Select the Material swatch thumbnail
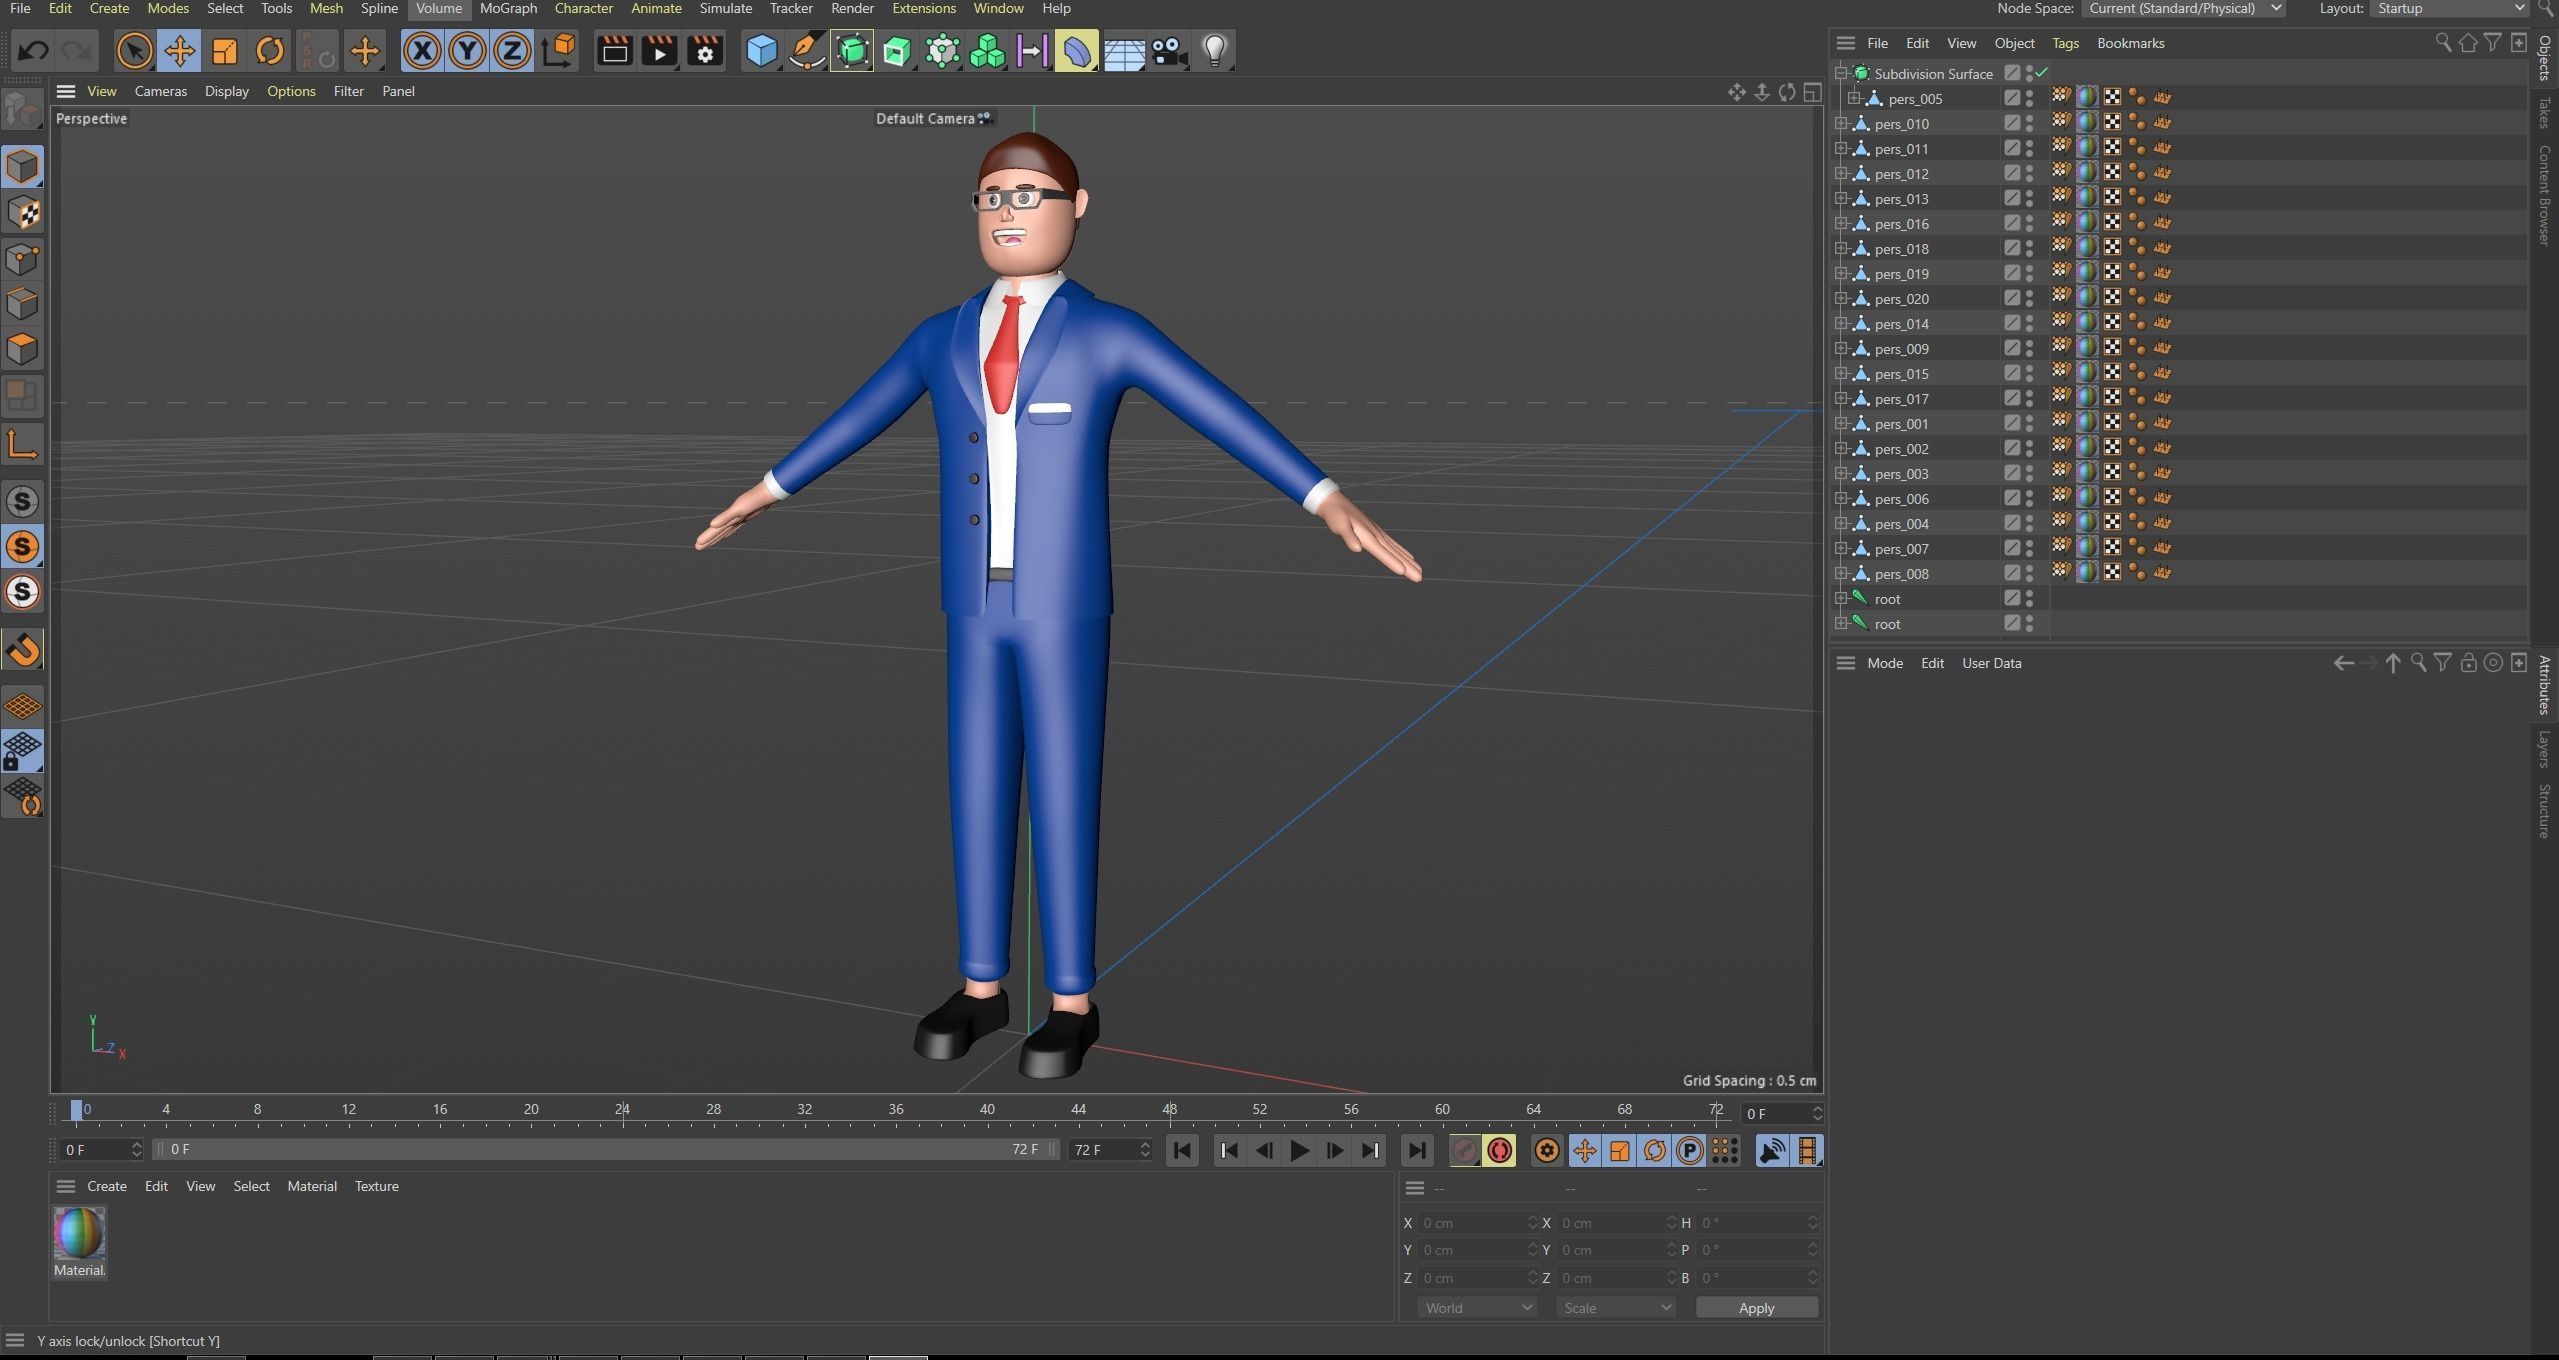The width and height of the screenshot is (2559, 1360). pyautogui.click(x=79, y=1233)
